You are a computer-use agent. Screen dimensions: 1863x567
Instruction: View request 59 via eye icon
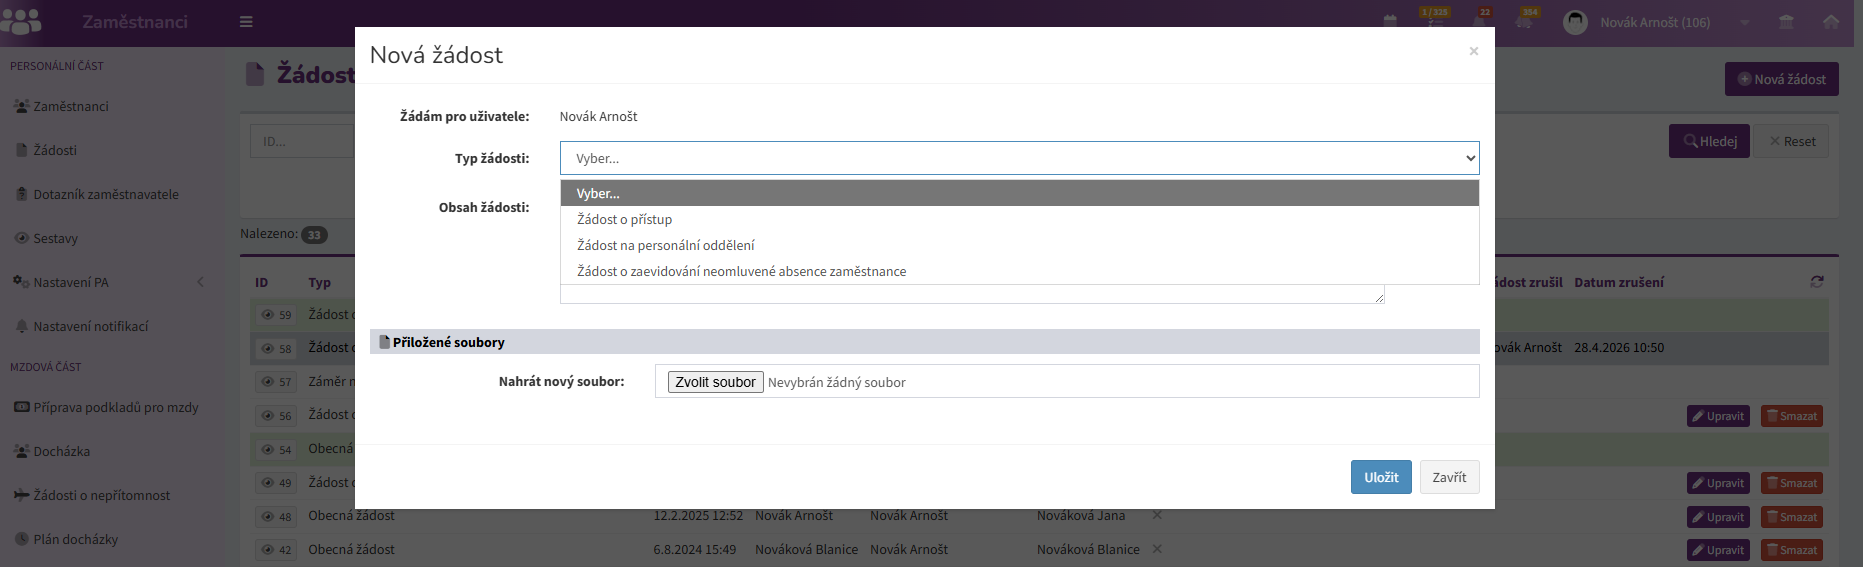(276, 315)
